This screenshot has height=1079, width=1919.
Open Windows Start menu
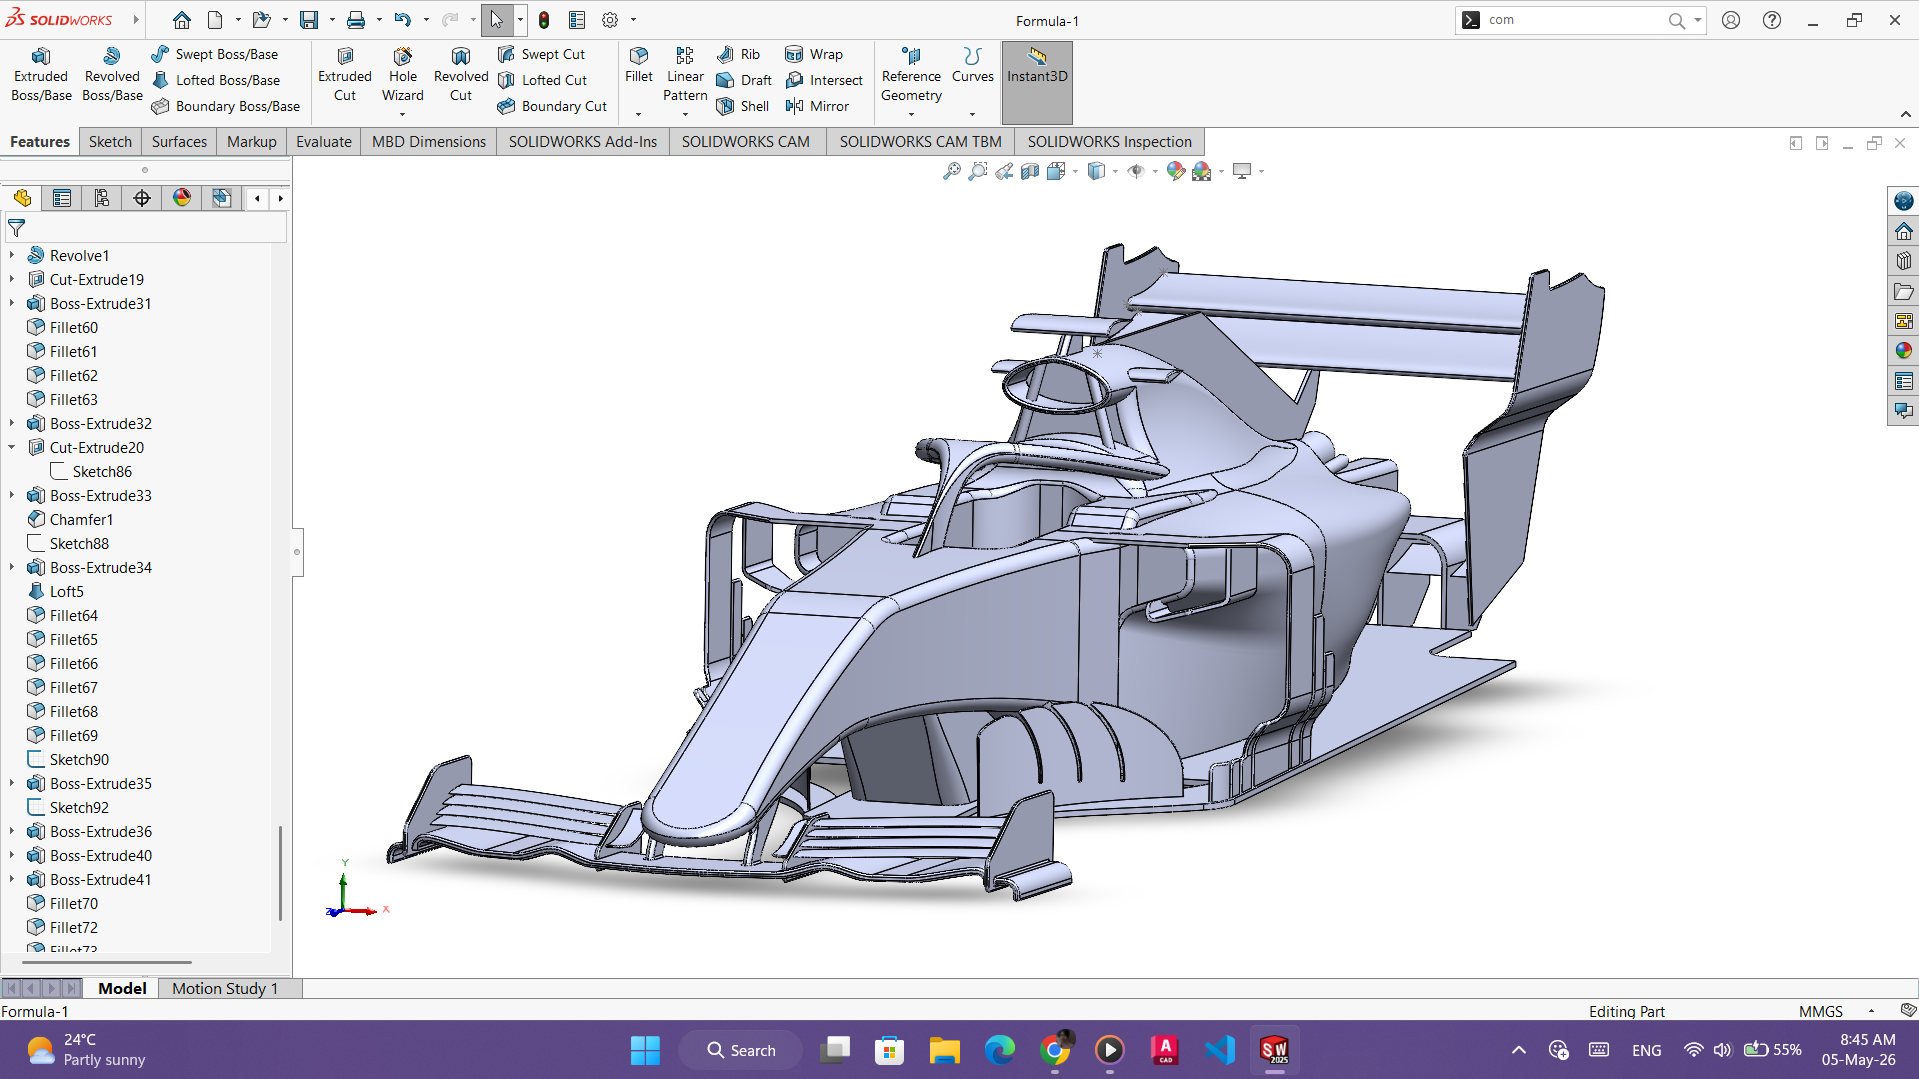[645, 1050]
